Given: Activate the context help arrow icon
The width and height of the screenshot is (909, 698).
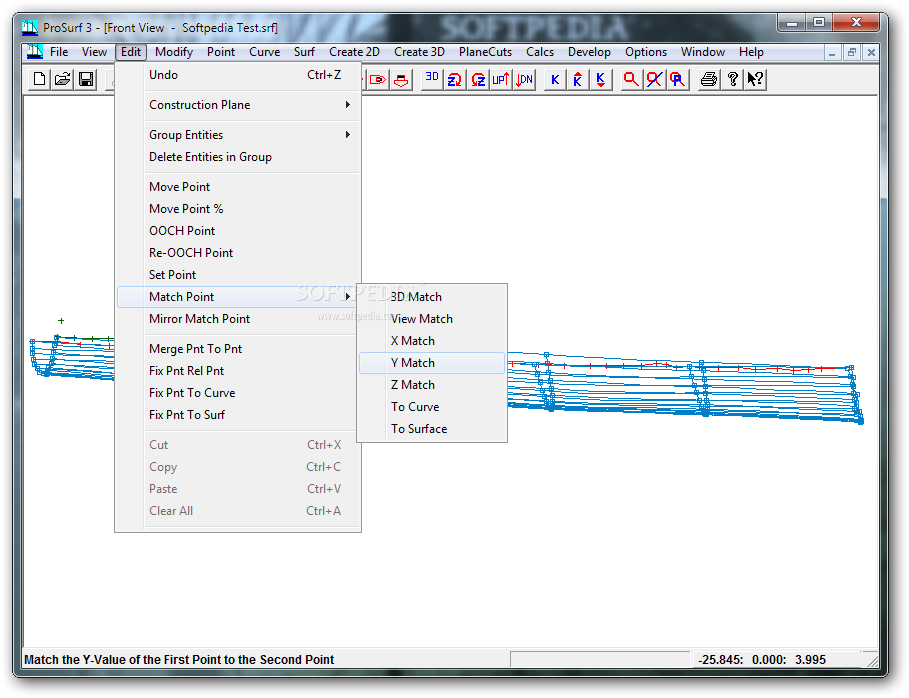Looking at the screenshot, I should [x=755, y=79].
